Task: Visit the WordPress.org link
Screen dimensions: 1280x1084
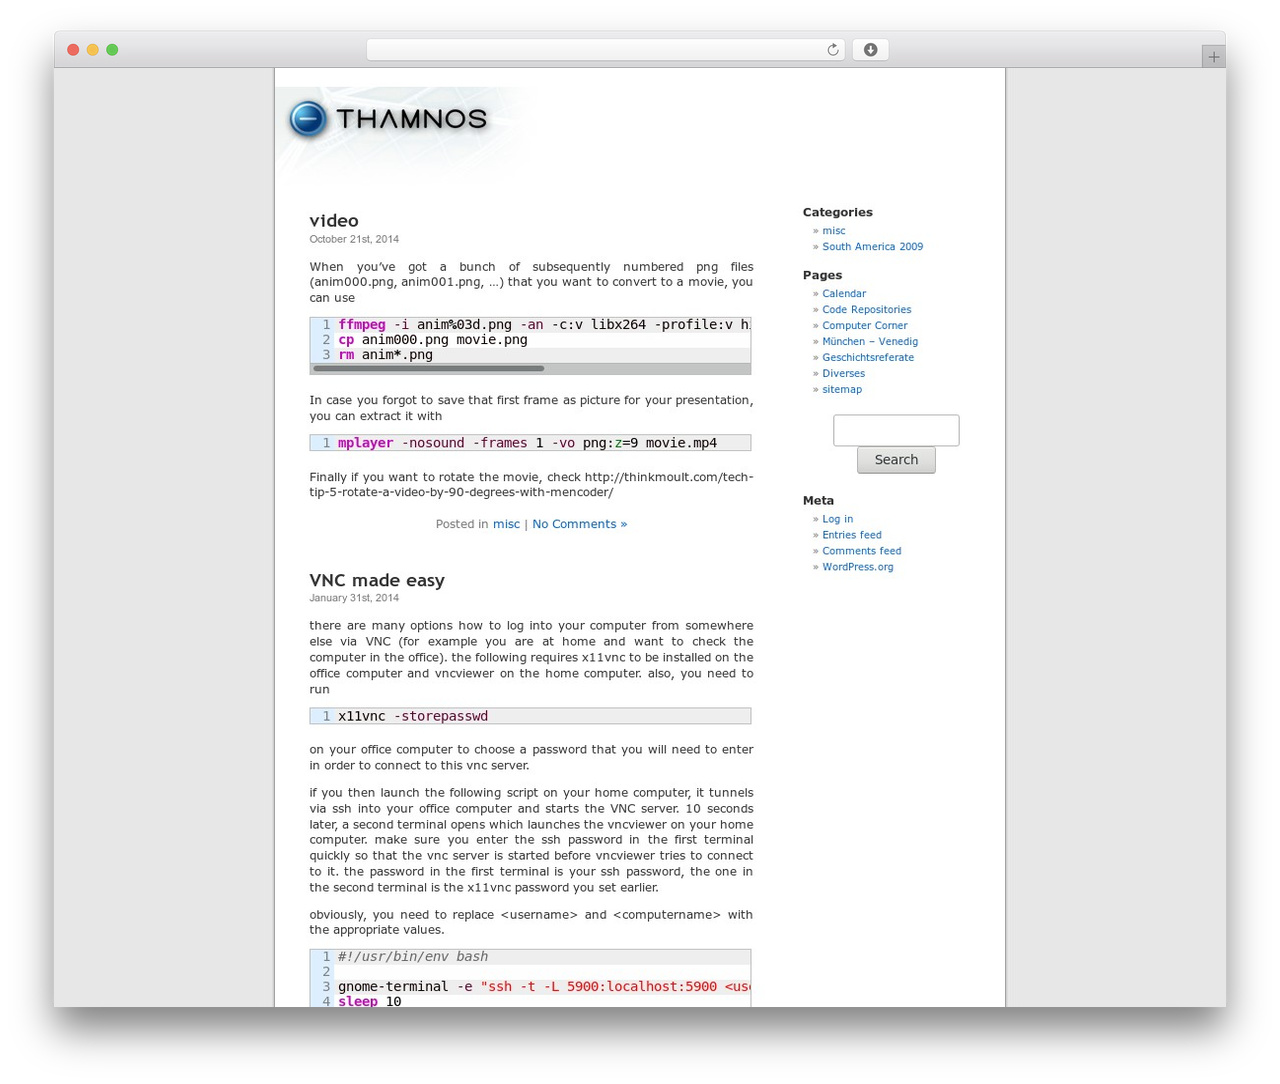Action: click(858, 568)
